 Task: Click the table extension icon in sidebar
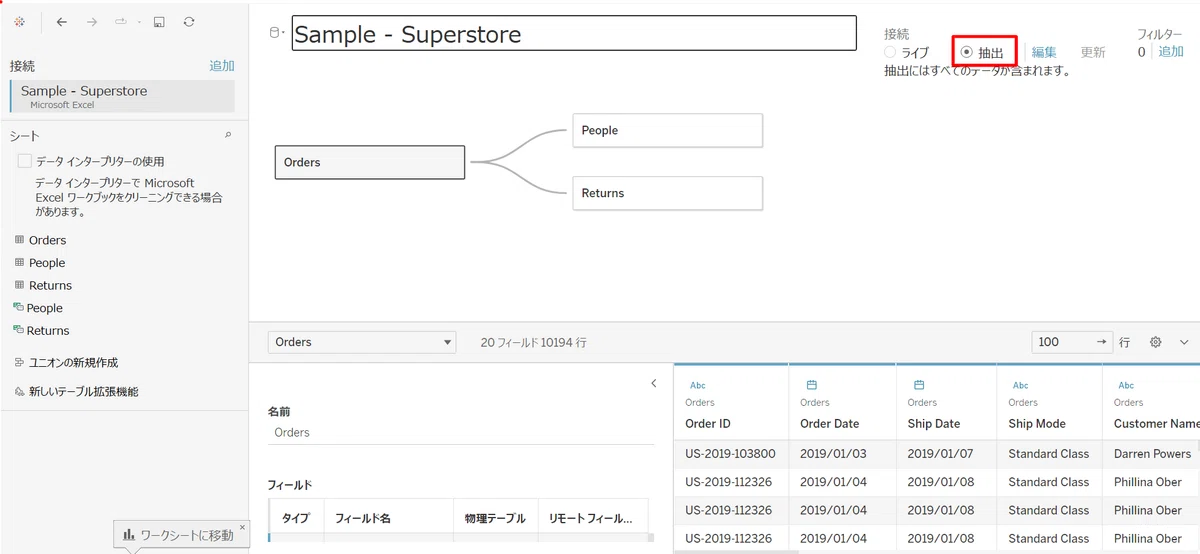pos(19,392)
